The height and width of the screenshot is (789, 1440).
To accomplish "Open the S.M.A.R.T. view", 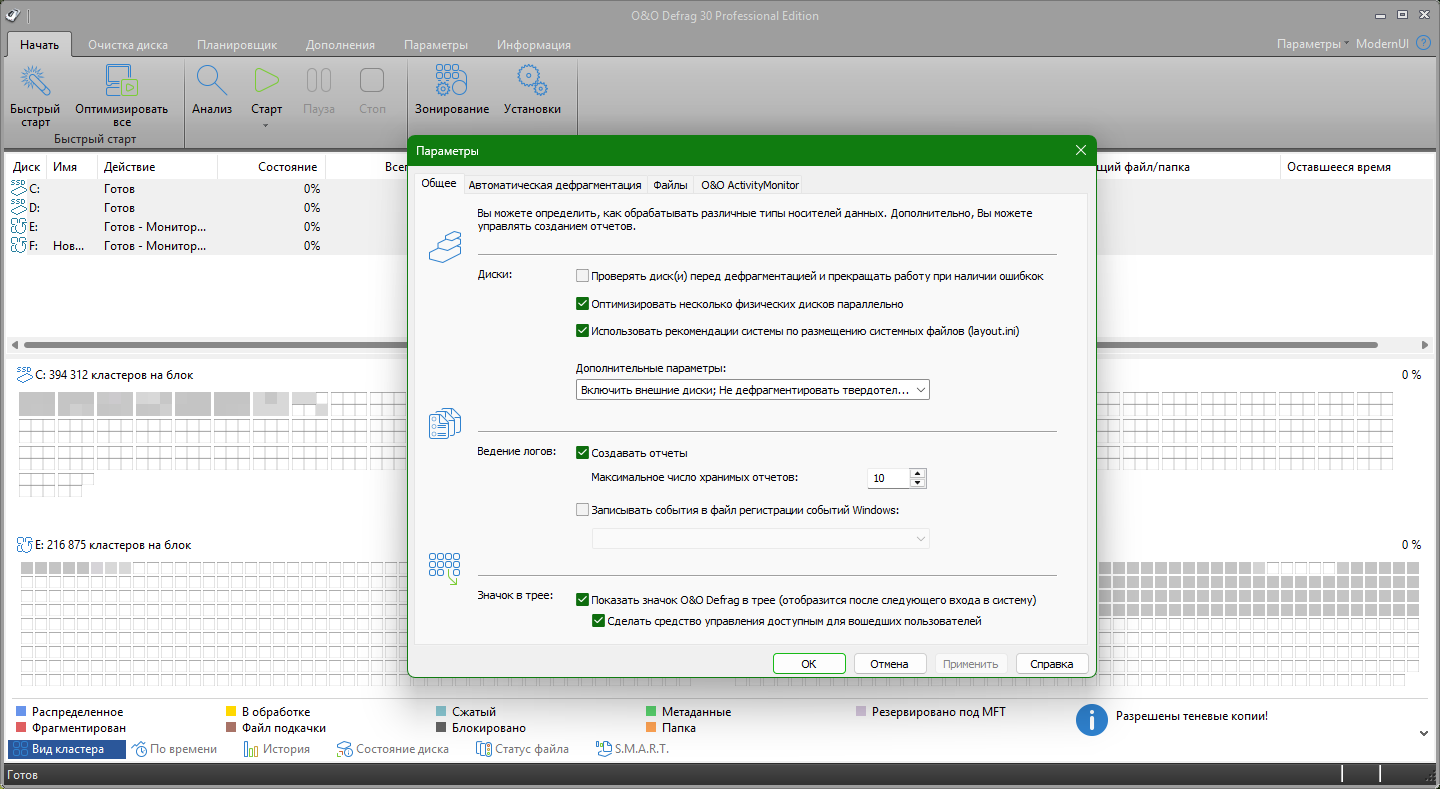I will [x=632, y=749].
